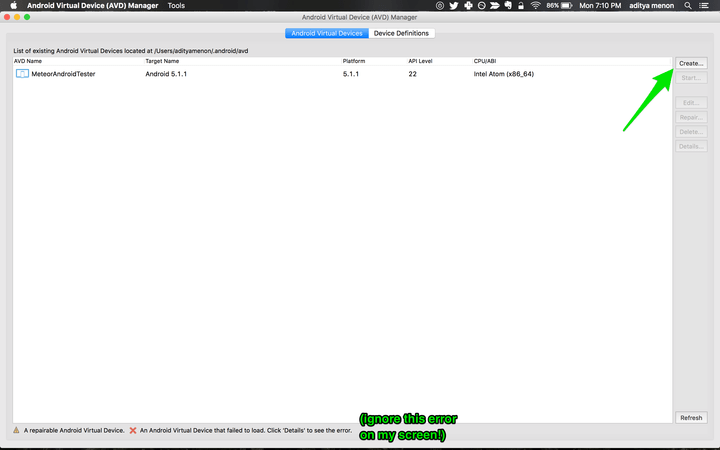Click platform value 5.1.1
Screen dimensions: 720x450
pyautogui.click(x=351, y=74)
